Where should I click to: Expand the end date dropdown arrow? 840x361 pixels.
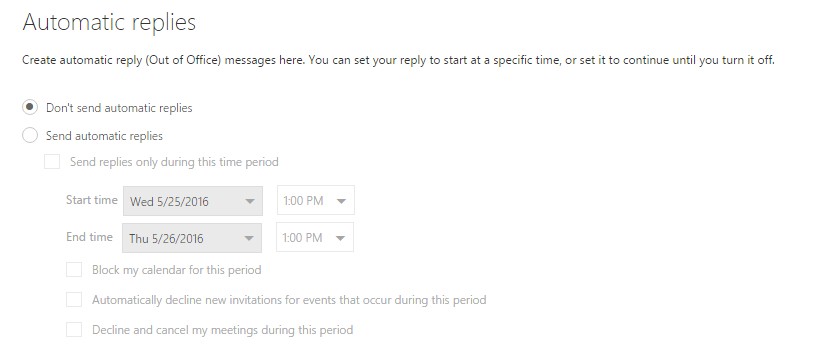point(249,238)
